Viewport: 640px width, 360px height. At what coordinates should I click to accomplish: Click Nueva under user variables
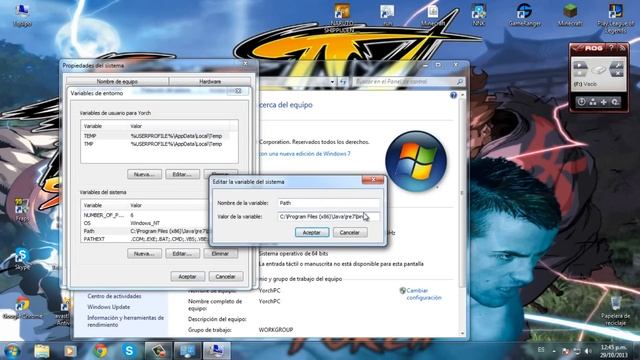(144, 174)
